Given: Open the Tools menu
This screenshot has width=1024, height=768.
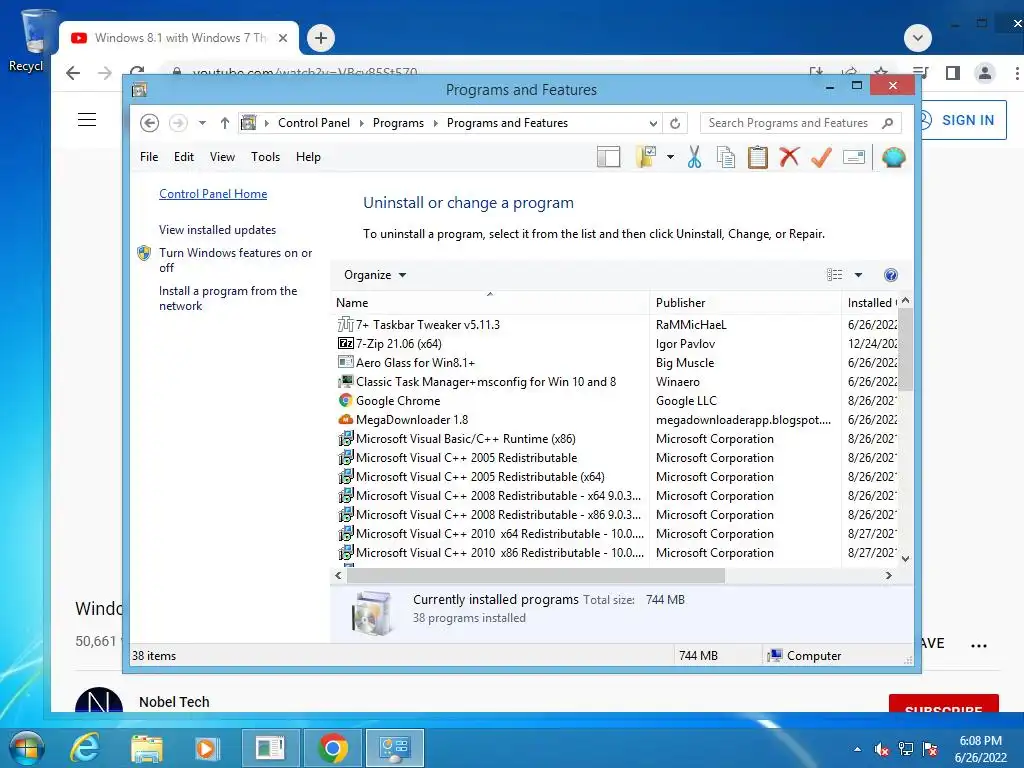Looking at the screenshot, I should pyautogui.click(x=265, y=157).
